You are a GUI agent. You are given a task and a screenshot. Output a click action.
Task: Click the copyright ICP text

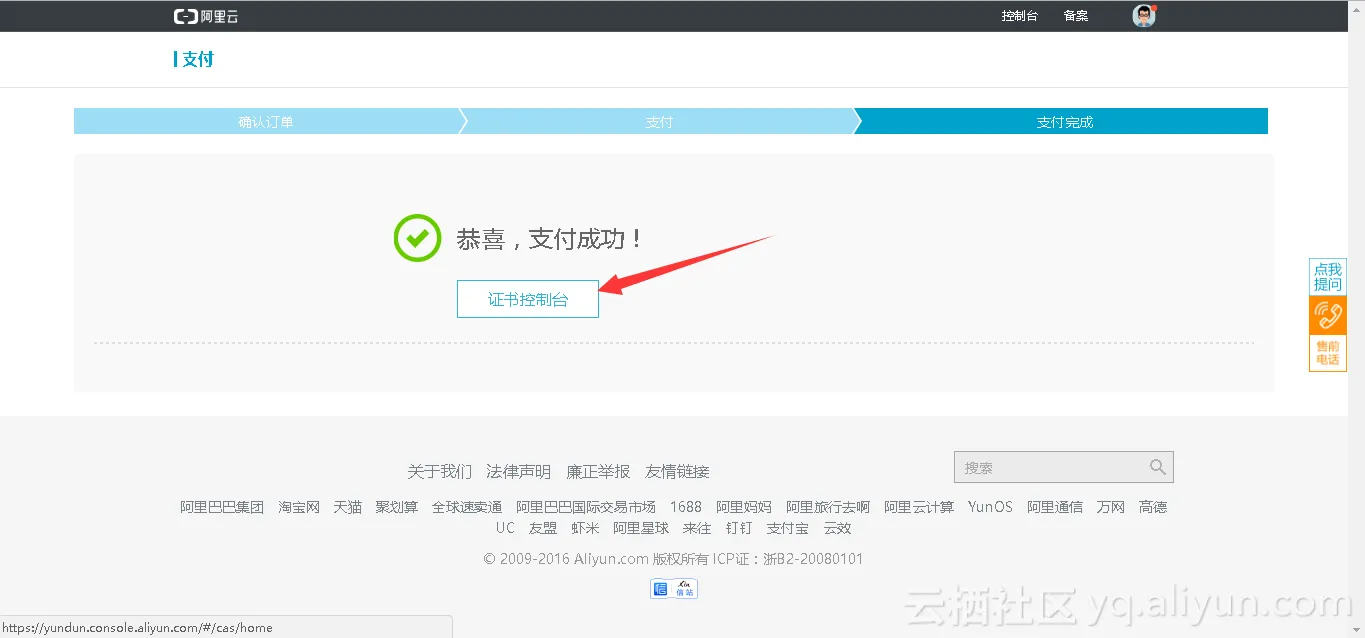(x=673, y=559)
